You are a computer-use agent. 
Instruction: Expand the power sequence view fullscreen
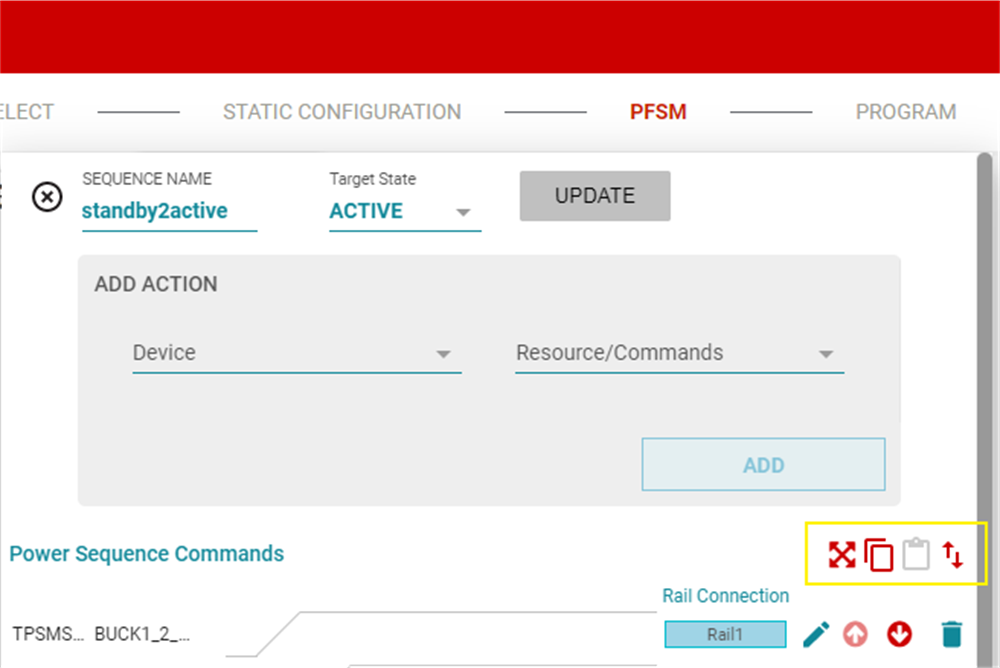(x=841, y=553)
